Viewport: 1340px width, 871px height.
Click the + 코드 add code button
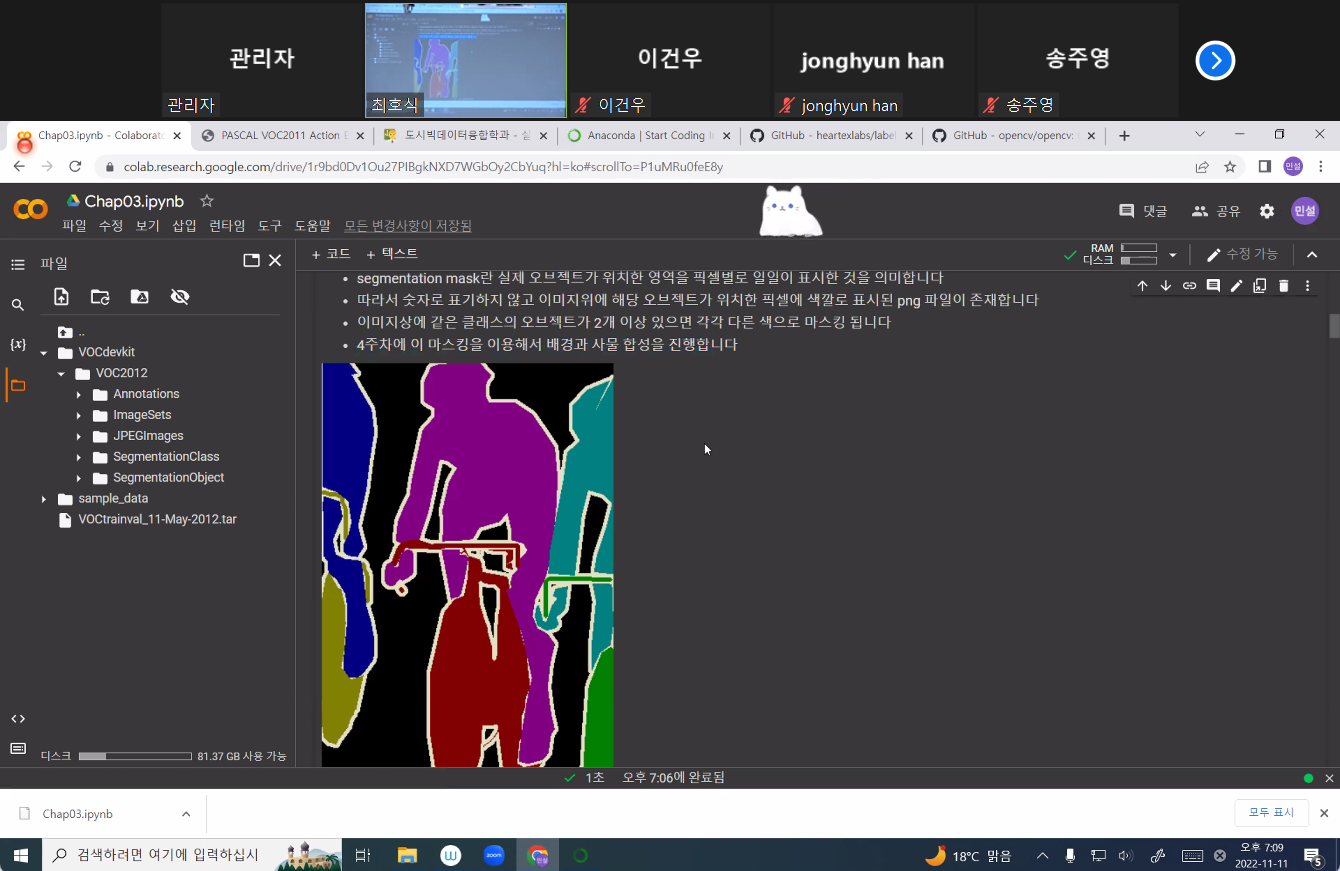point(331,254)
